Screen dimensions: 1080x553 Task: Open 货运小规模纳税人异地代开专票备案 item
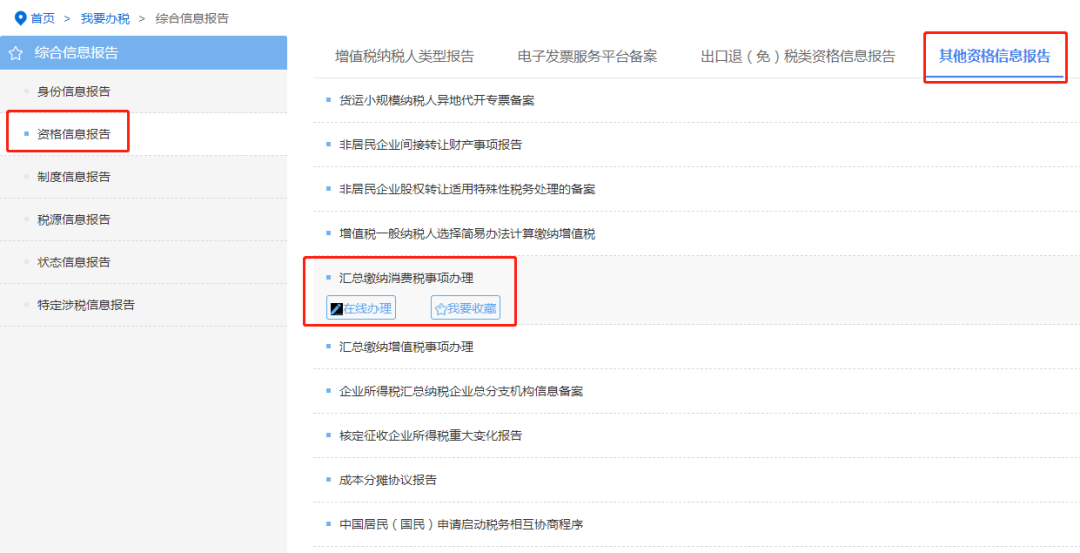point(437,101)
